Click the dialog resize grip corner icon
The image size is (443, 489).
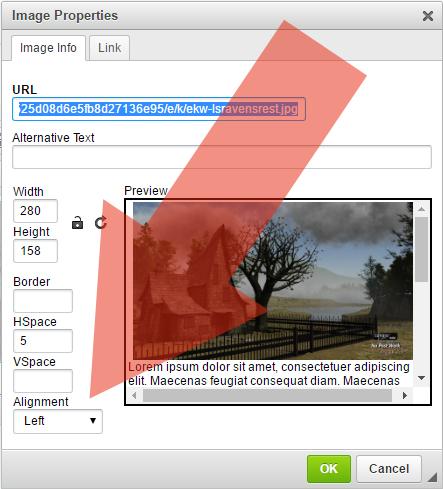pos(432,477)
